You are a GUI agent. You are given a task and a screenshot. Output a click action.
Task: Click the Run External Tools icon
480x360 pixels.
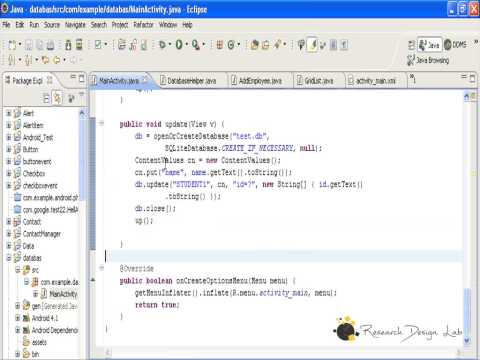[196, 45]
